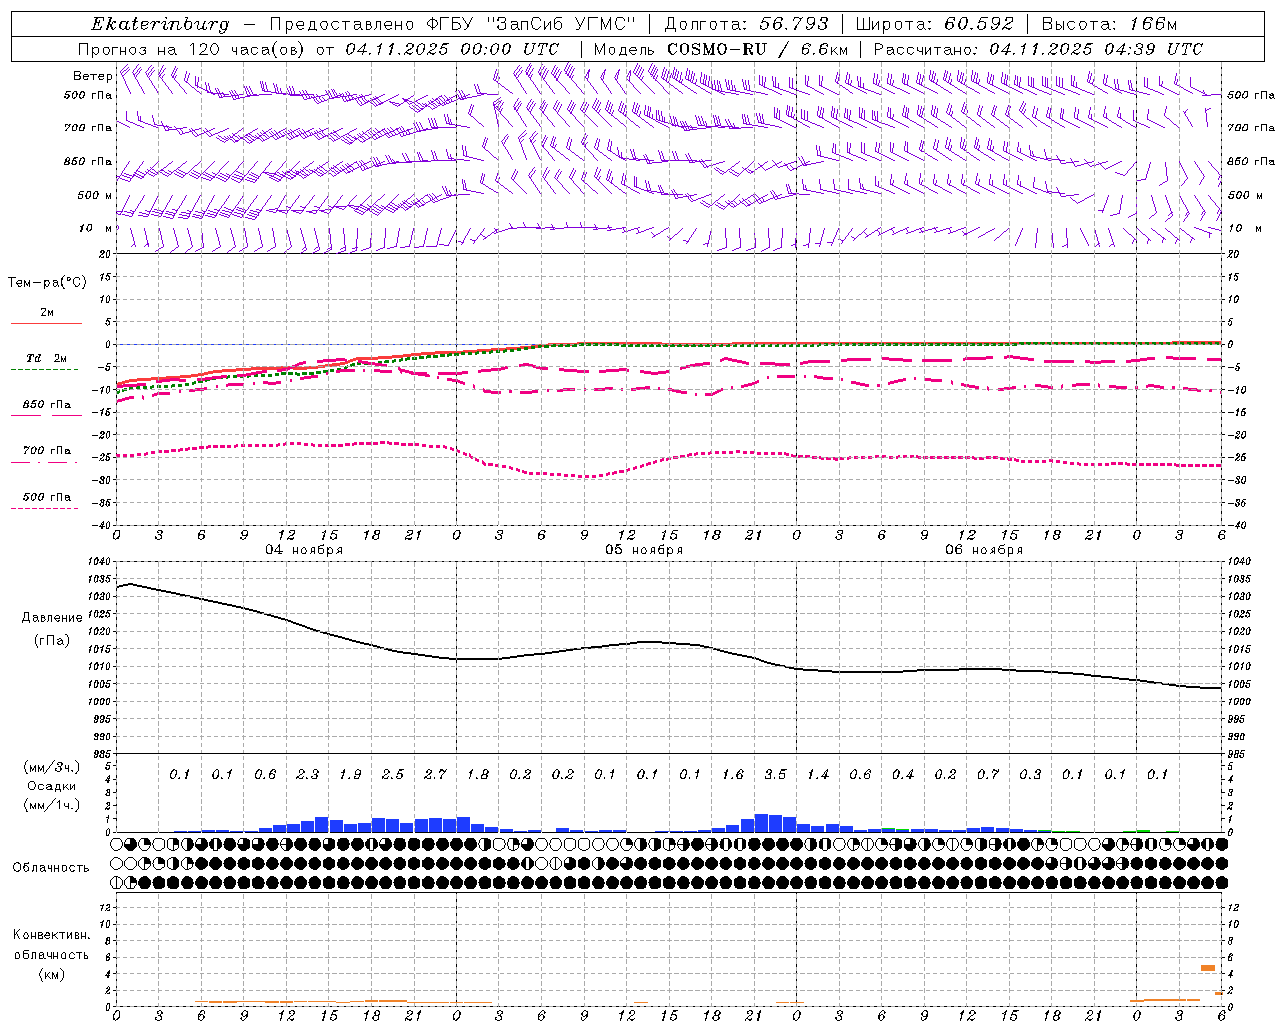Click the 'Осадки' precipitation label
This screenshot has width=1280, height=1024.
point(52,787)
